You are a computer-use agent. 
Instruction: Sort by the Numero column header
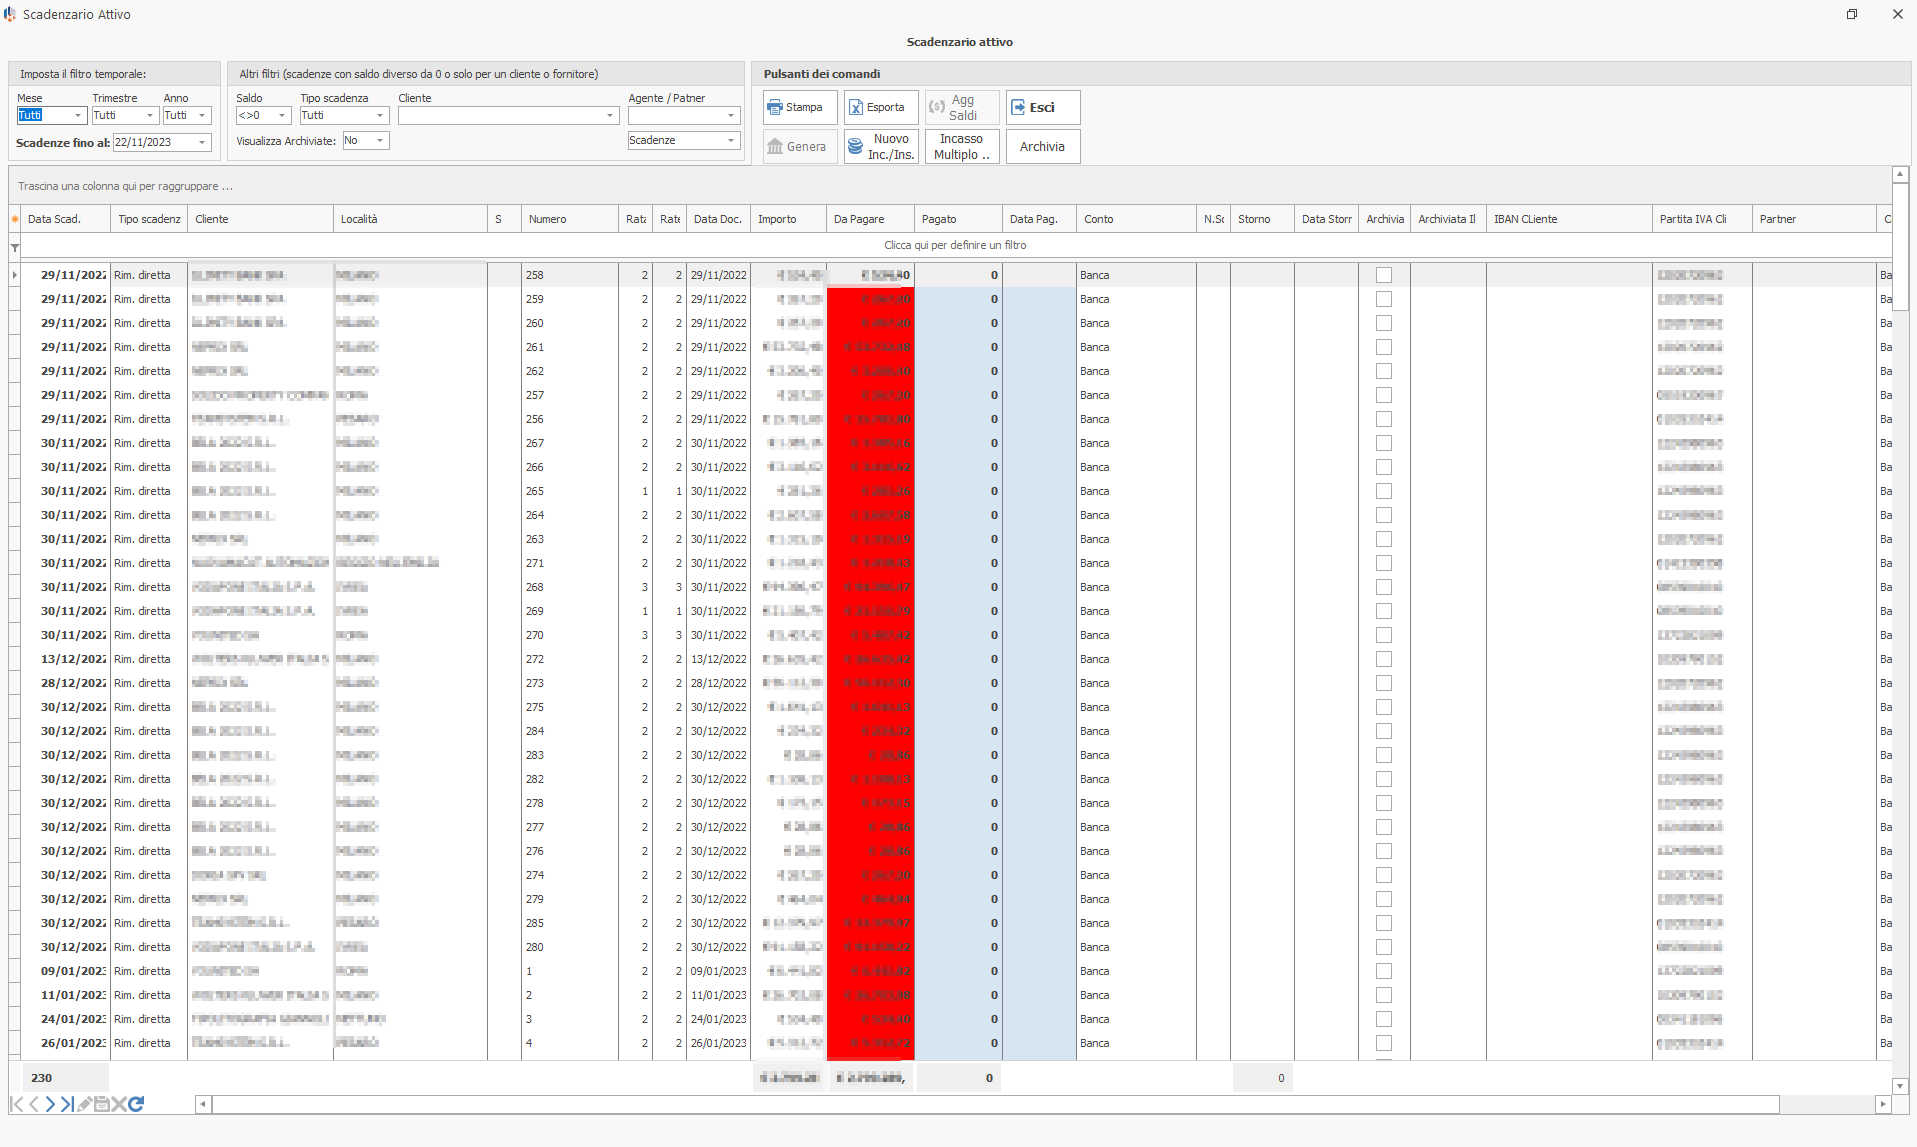pos(569,219)
